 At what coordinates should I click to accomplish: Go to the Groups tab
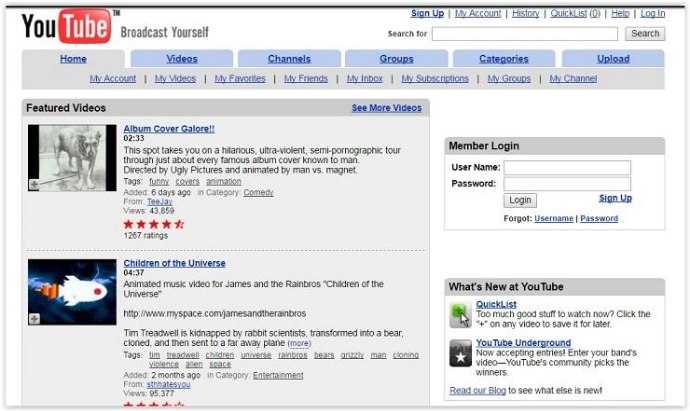[x=396, y=59]
